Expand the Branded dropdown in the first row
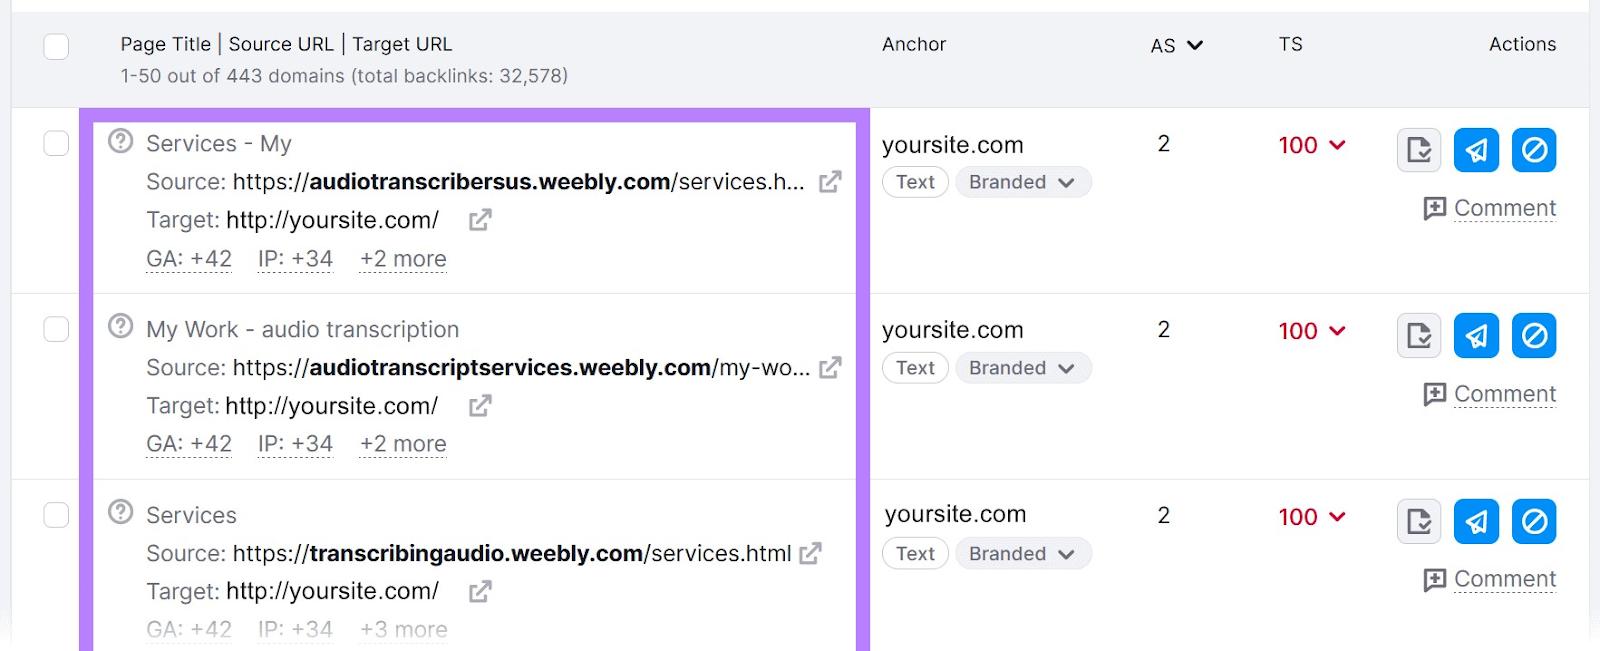 click(1022, 182)
